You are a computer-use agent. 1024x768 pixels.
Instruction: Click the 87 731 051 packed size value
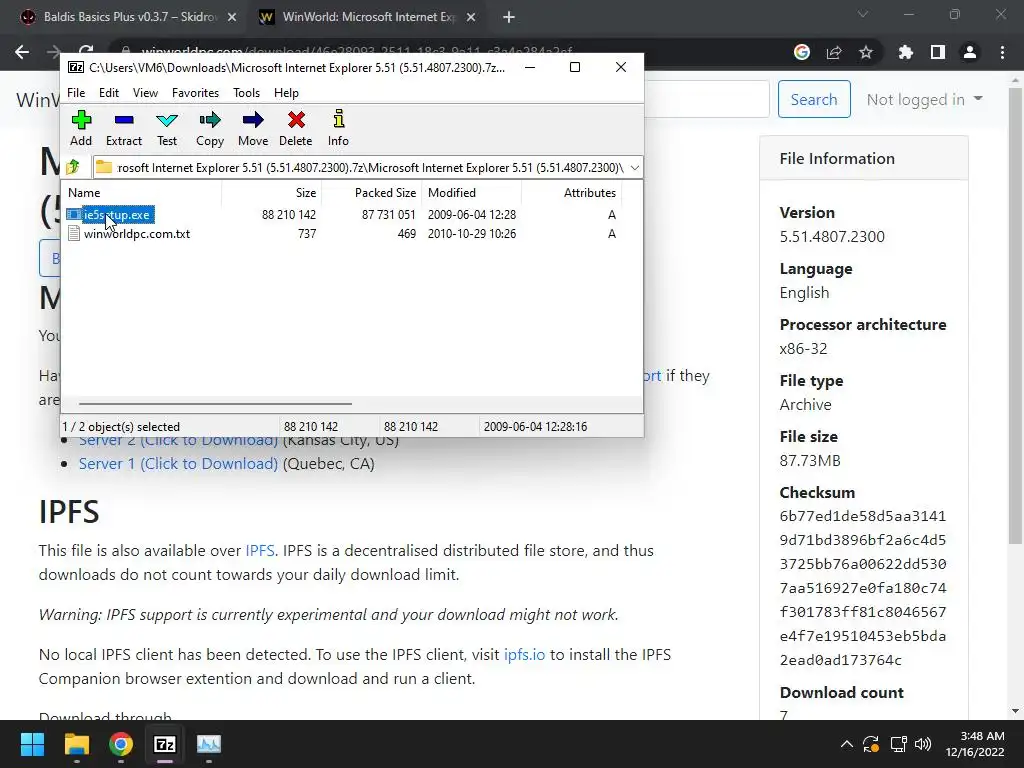[x=389, y=214]
